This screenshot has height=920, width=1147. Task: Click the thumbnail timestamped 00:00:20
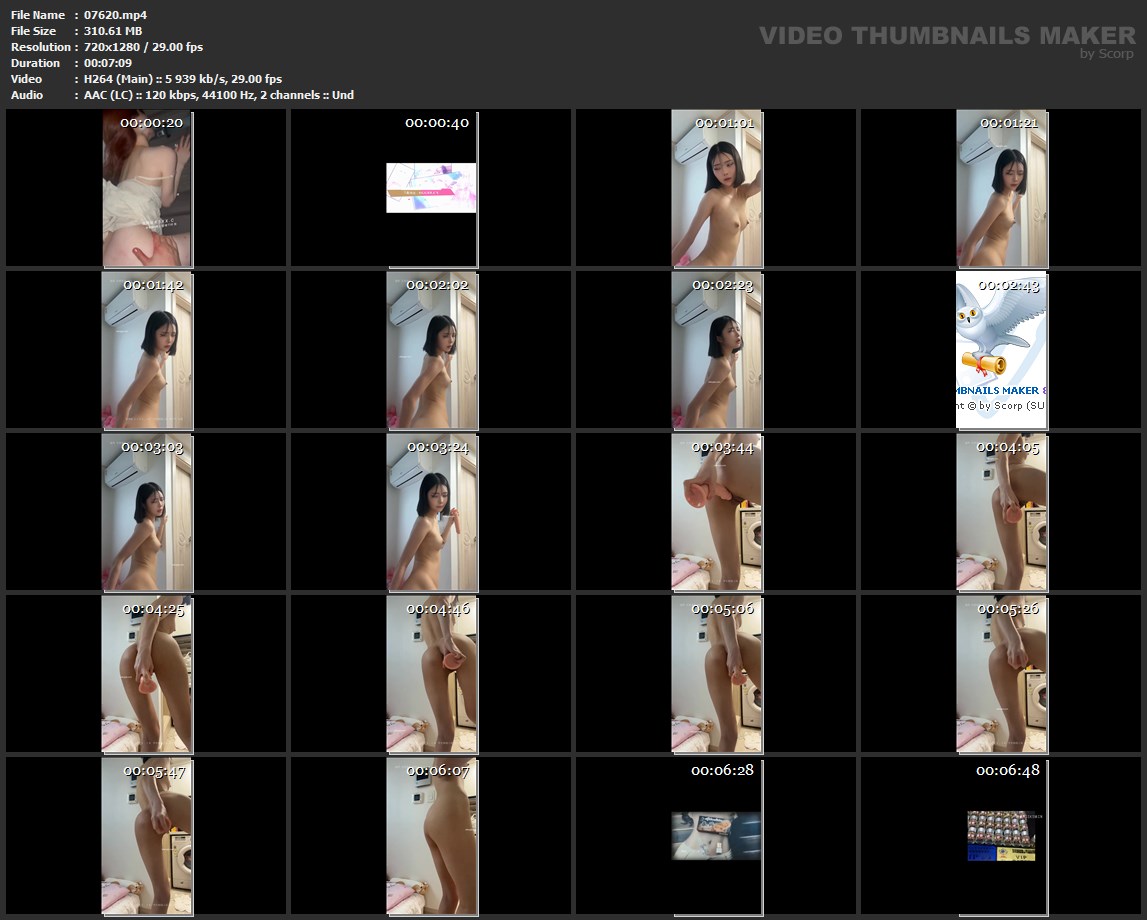(x=147, y=188)
